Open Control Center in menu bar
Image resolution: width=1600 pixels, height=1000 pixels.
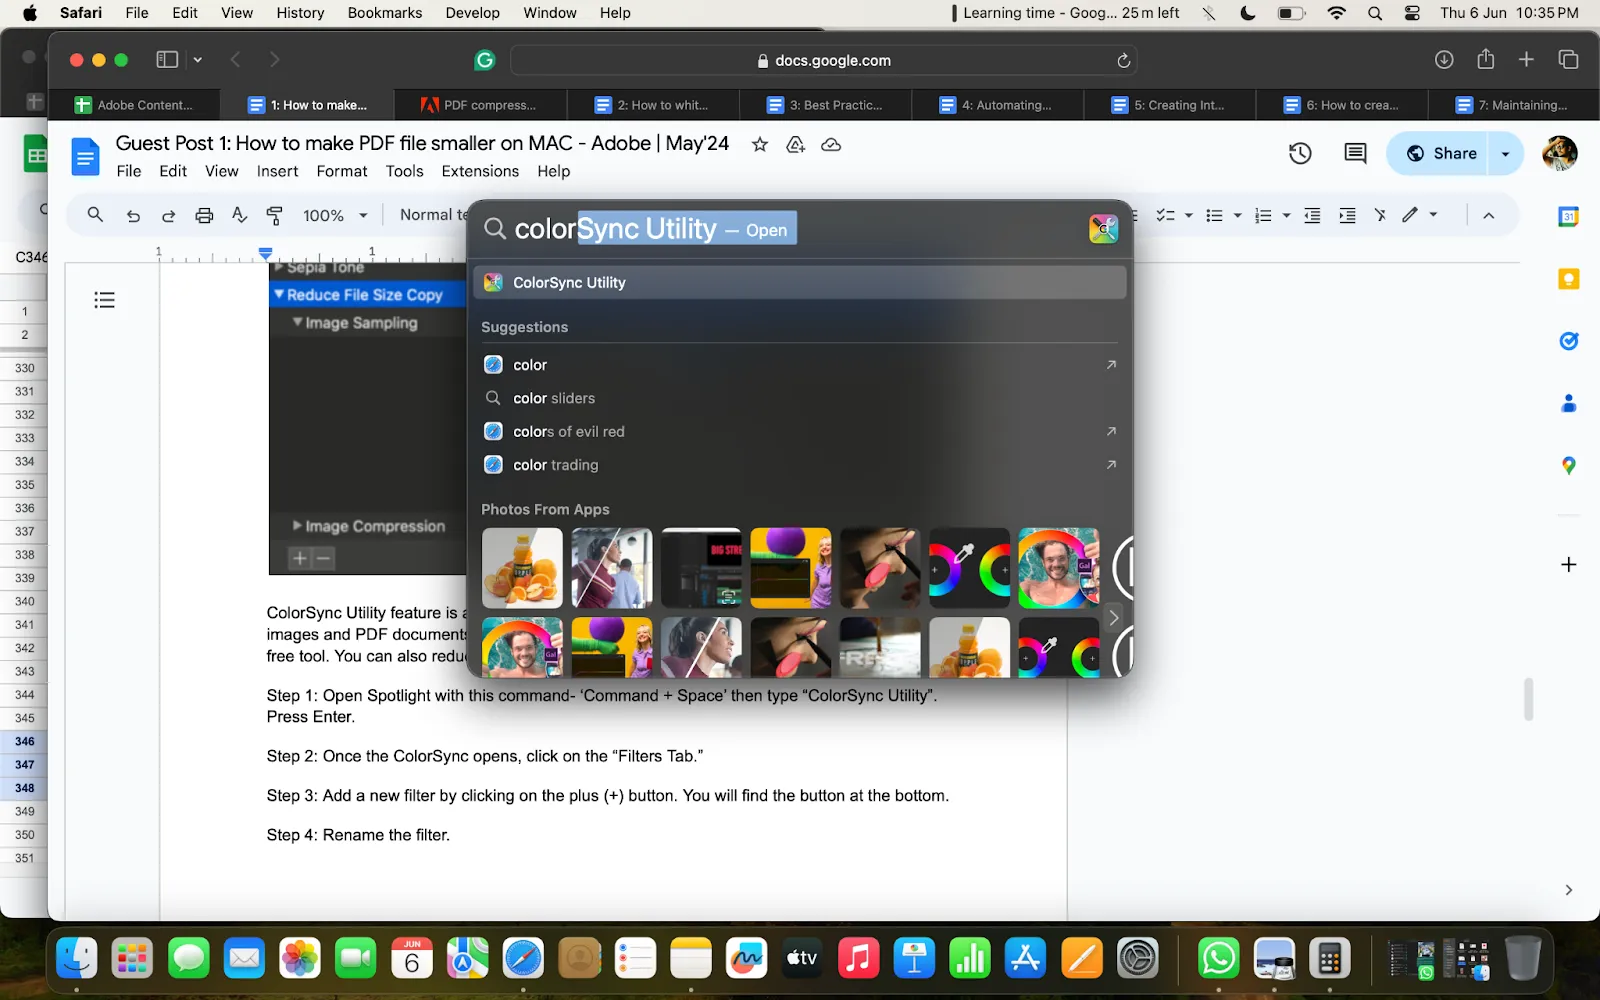coord(1412,13)
